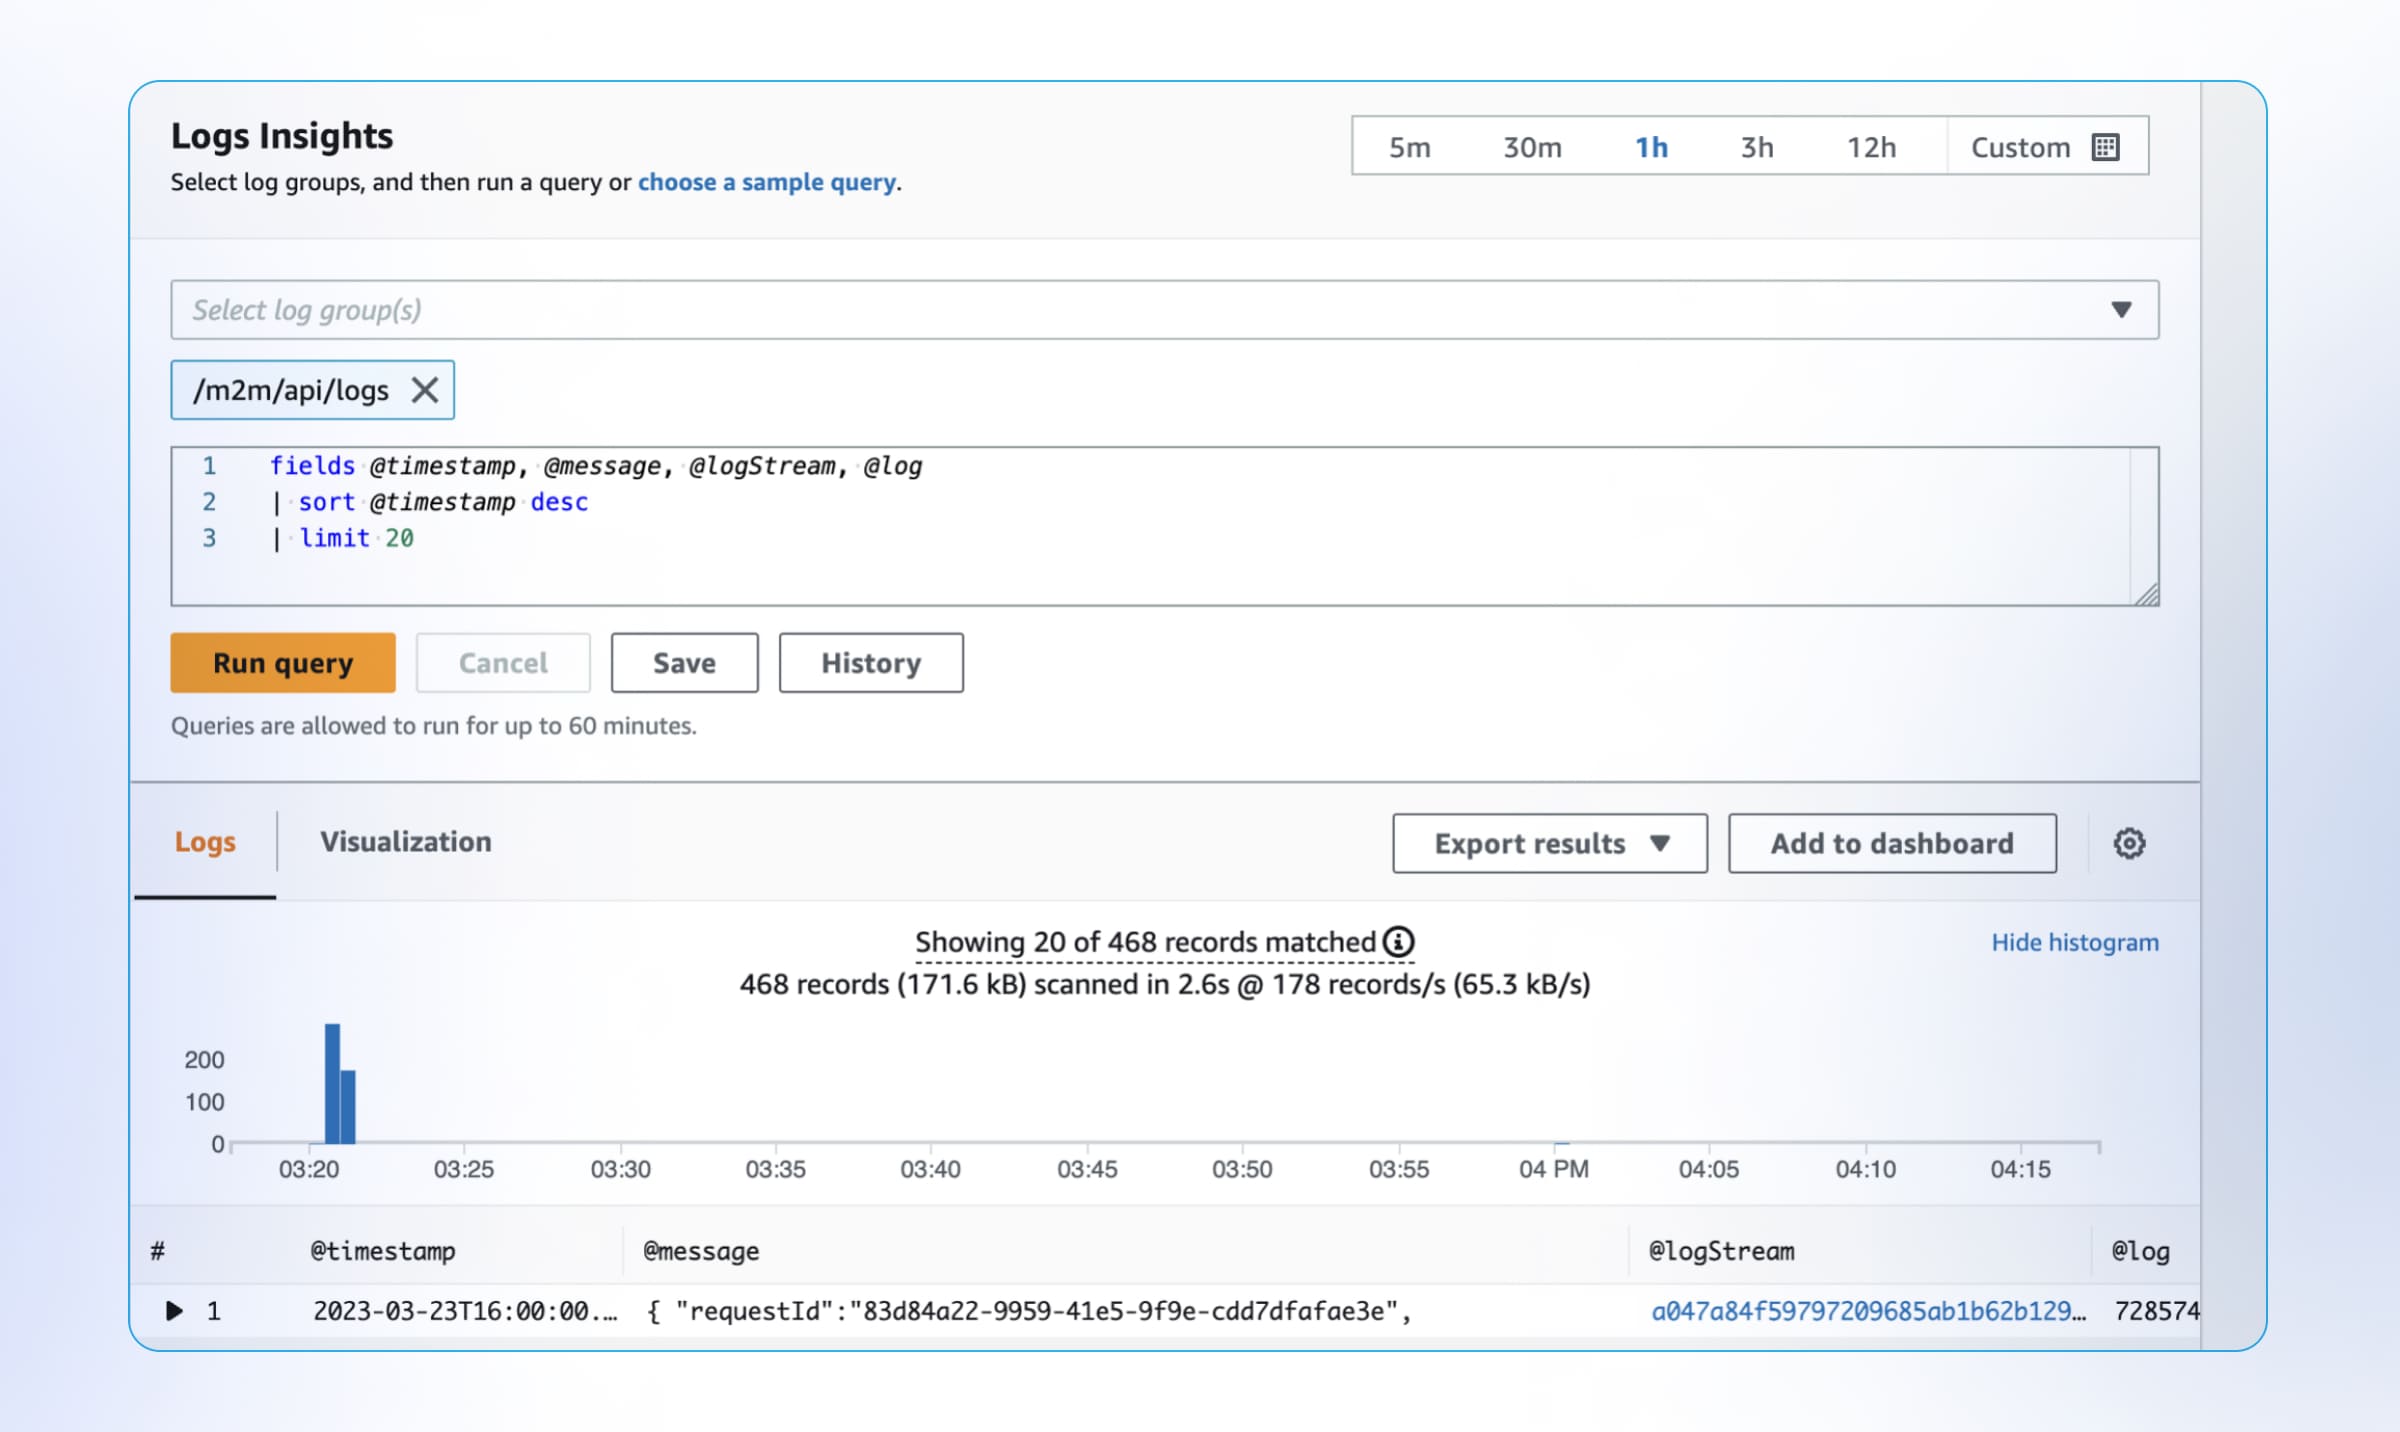Viewport: 2400px width, 1432px height.
Task: Click the @logStream column header
Action: tap(1721, 1251)
